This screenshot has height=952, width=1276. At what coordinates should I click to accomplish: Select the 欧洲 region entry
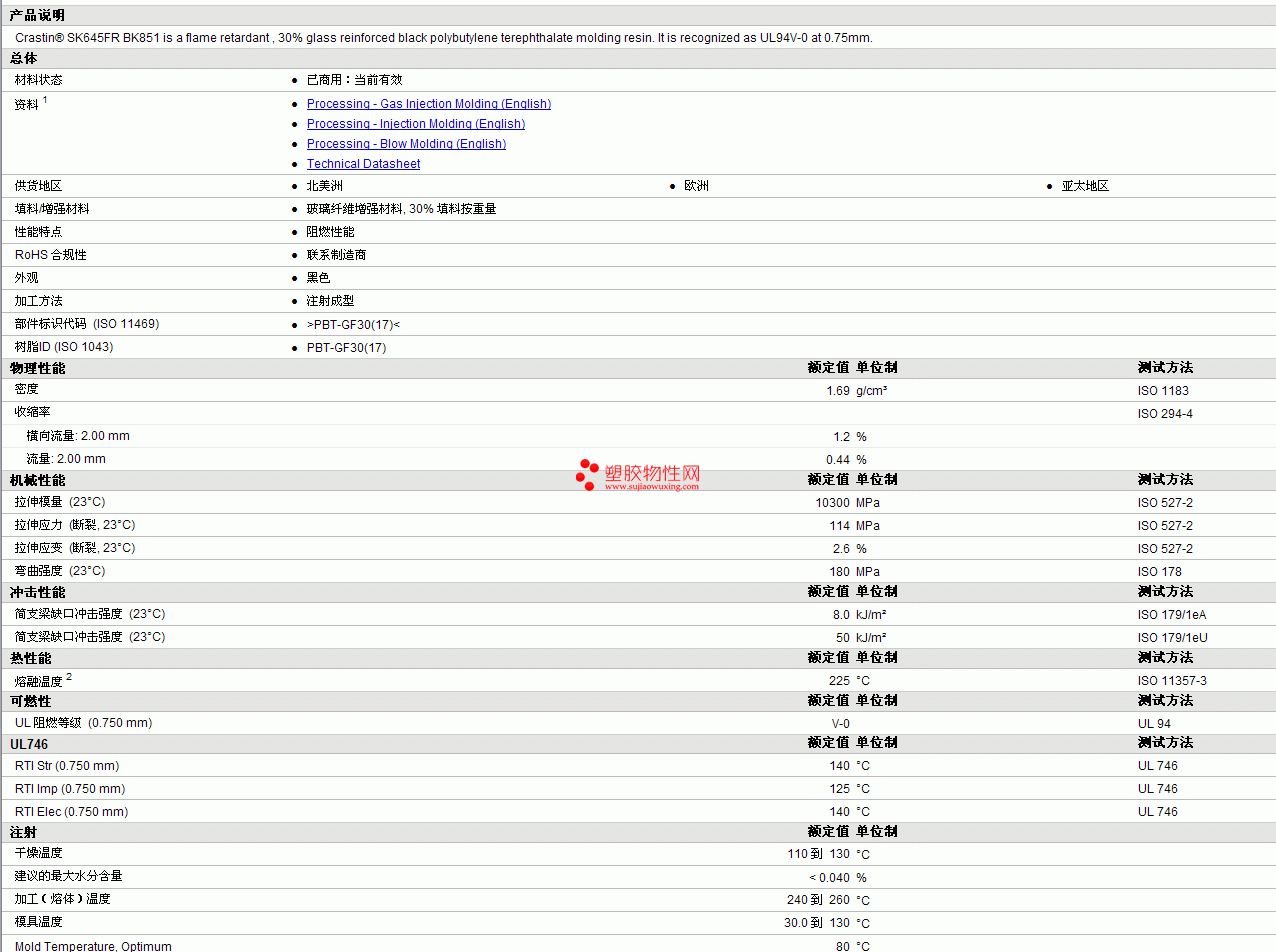pyautogui.click(x=696, y=186)
